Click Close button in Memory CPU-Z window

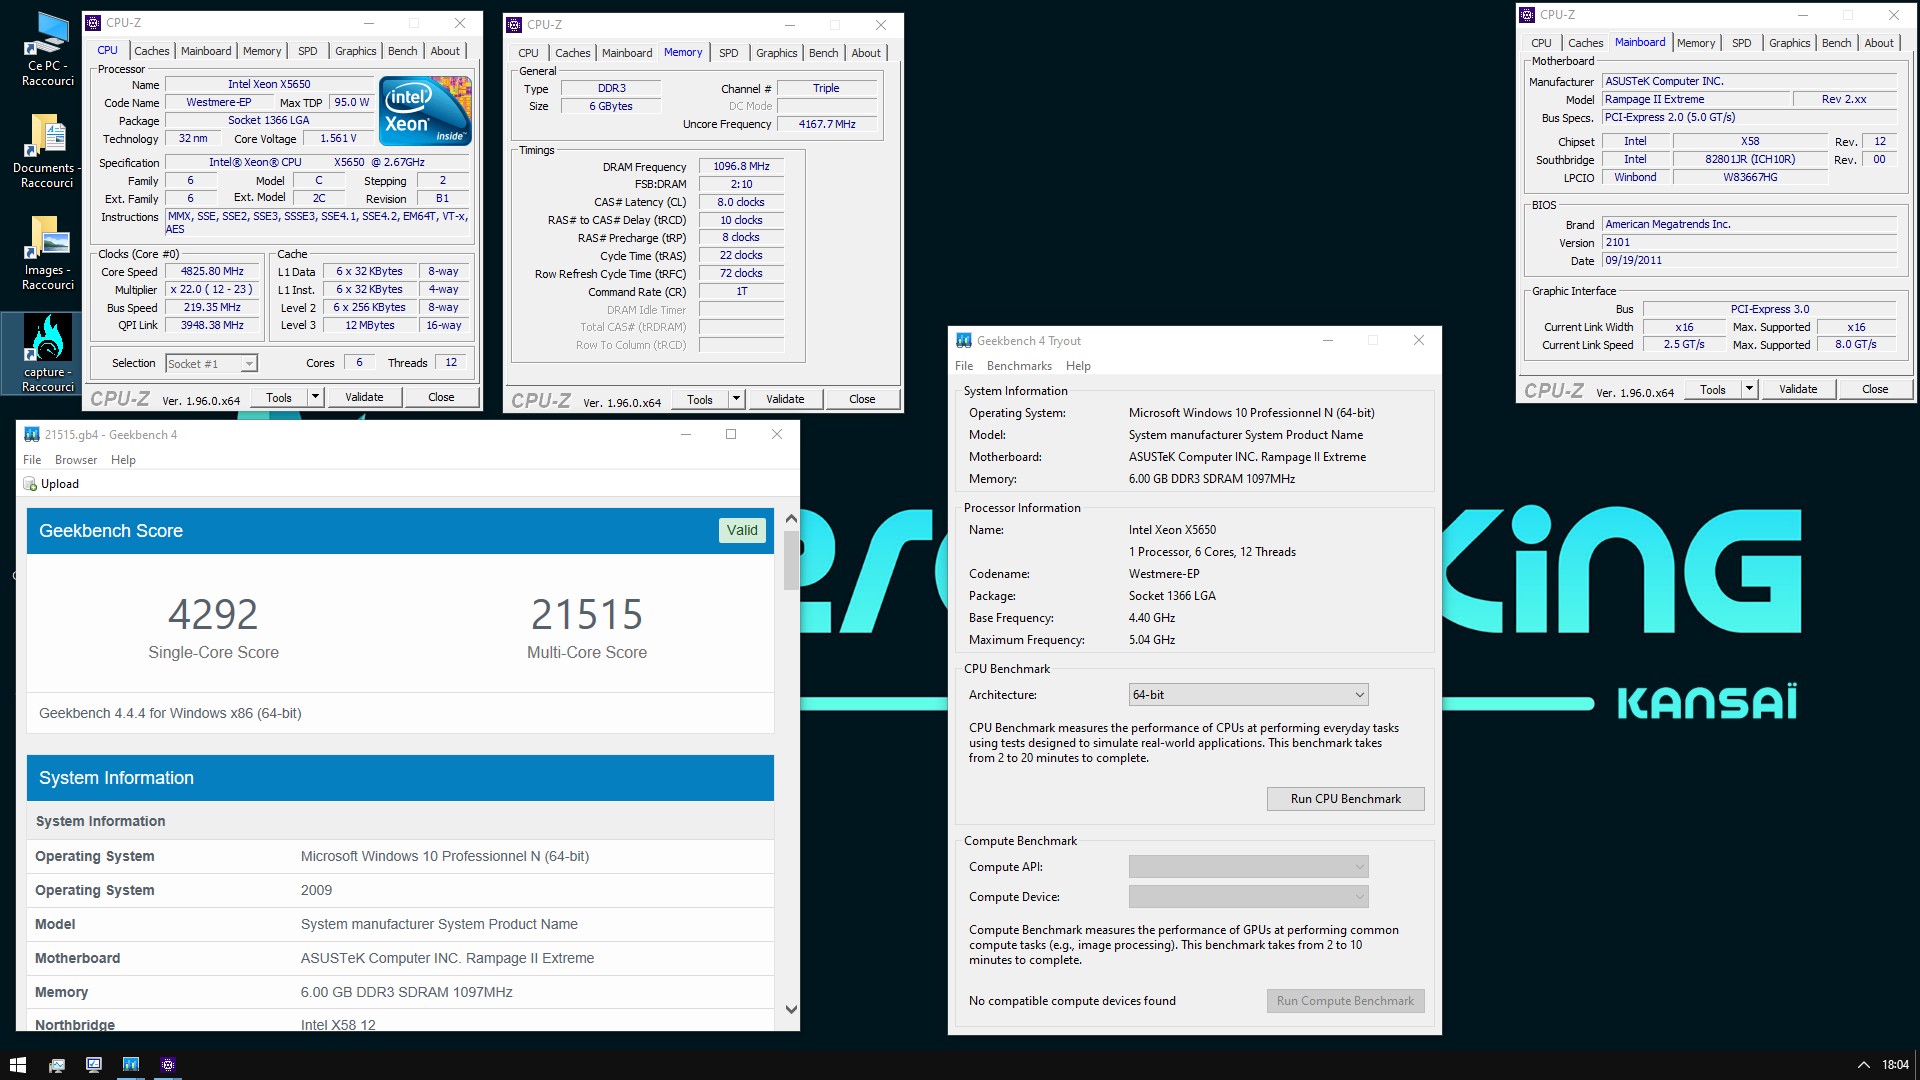(862, 399)
